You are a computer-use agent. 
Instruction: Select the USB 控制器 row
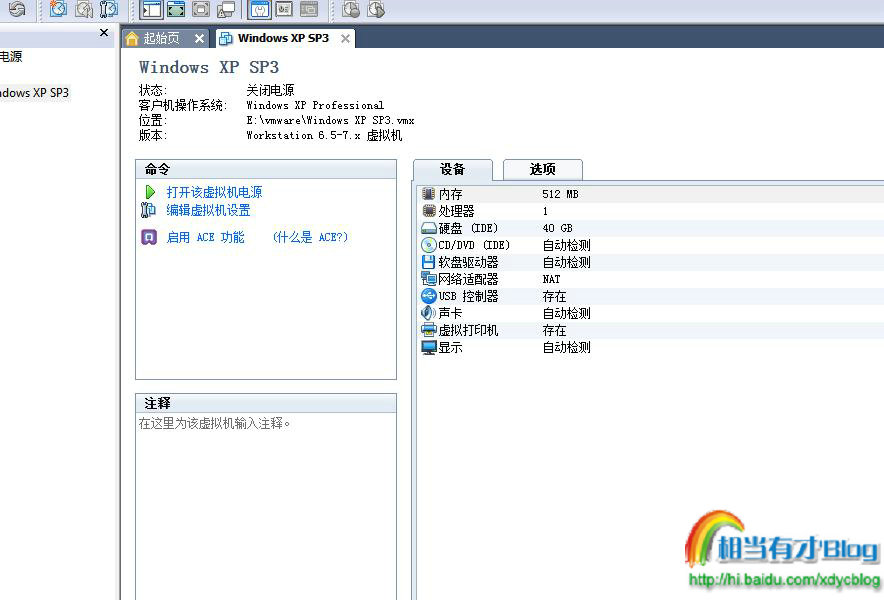click(x=651, y=297)
